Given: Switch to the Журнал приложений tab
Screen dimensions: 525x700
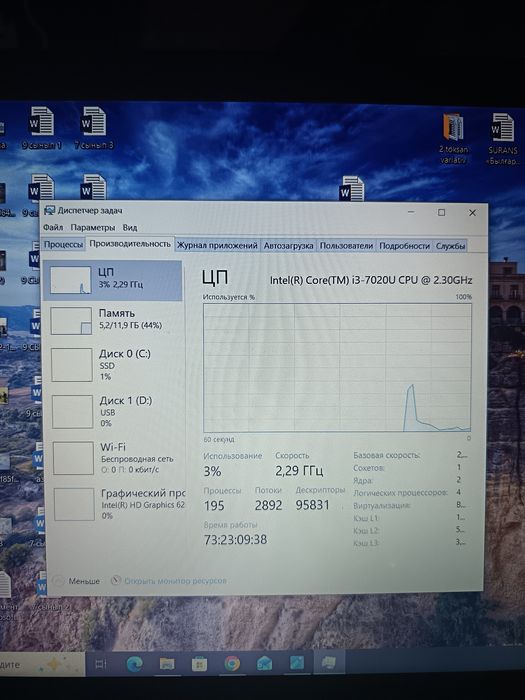Looking at the screenshot, I should point(217,245).
